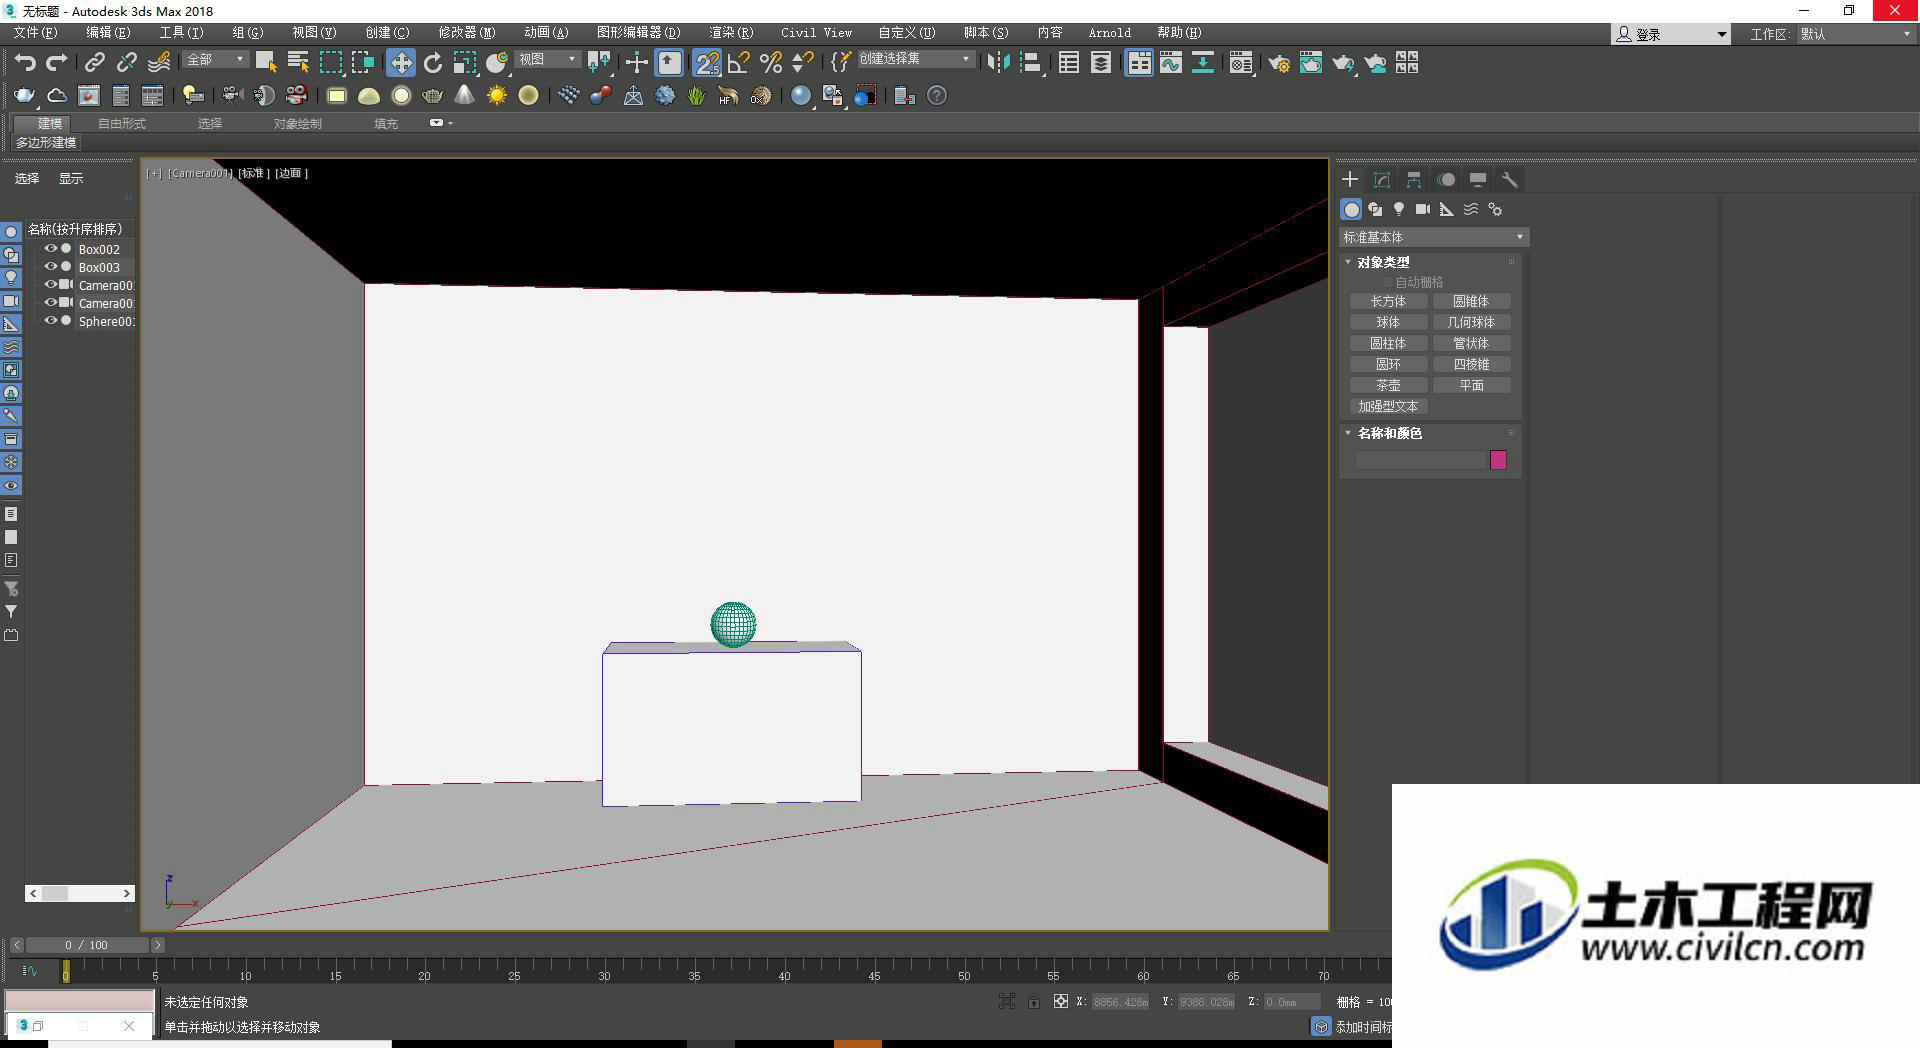Screen dimensions: 1920x1048
Task: Open the Utilities wrench panel tab
Action: [1510, 180]
